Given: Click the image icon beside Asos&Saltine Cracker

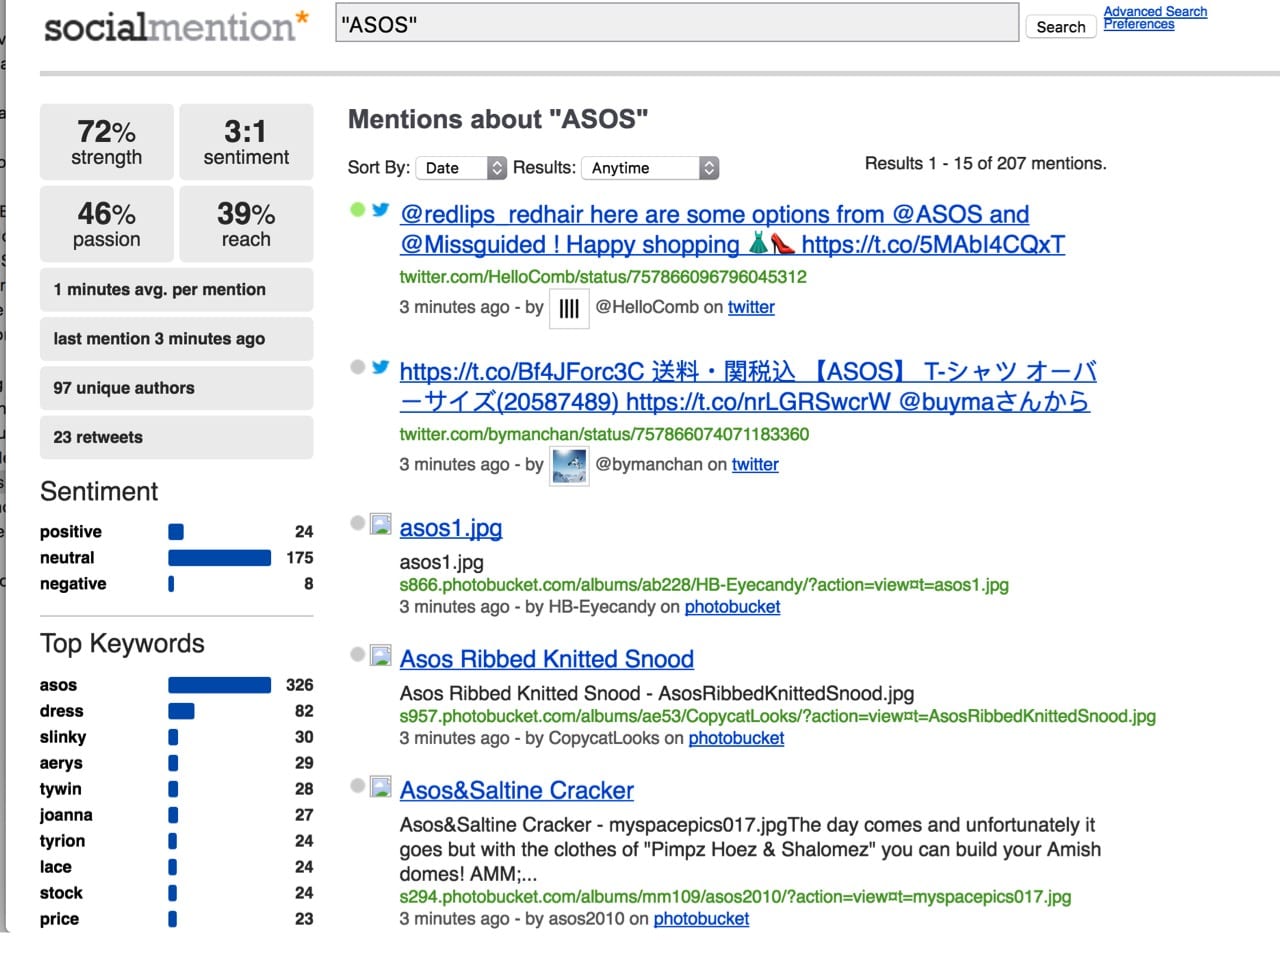Looking at the screenshot, I should [380, 786].
